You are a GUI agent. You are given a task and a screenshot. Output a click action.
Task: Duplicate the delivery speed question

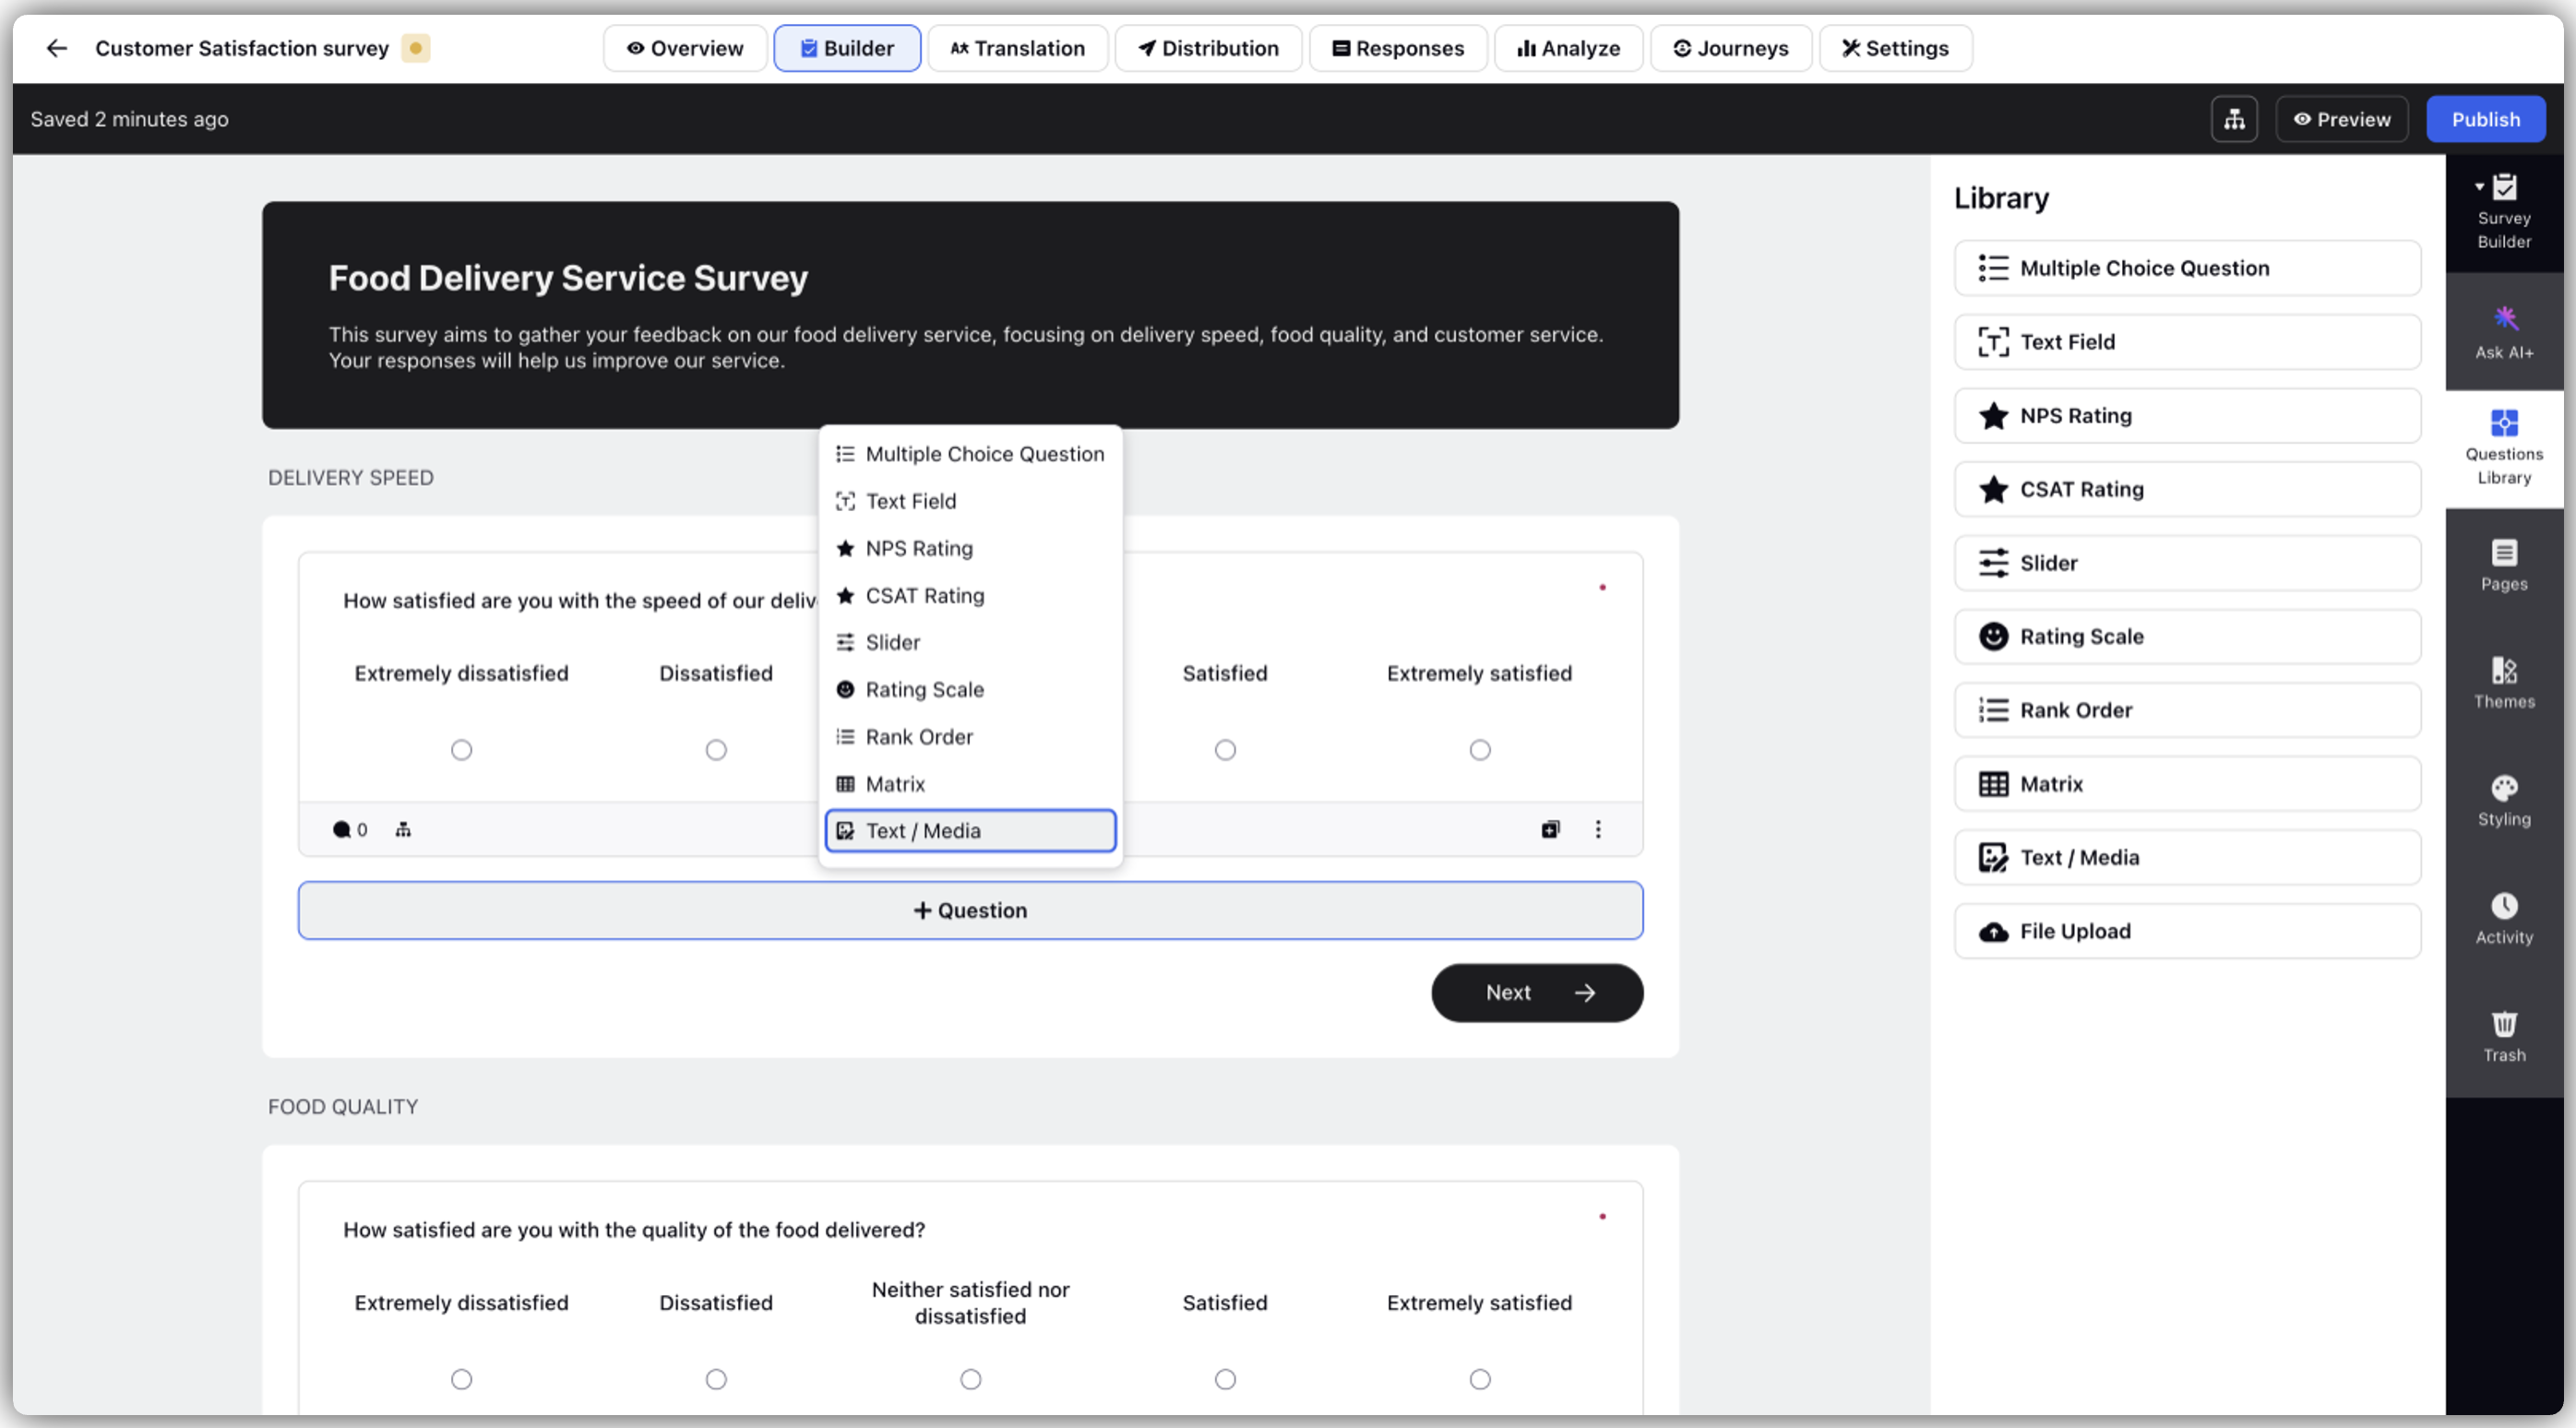pyautogui.click(x=1550, y=829)
